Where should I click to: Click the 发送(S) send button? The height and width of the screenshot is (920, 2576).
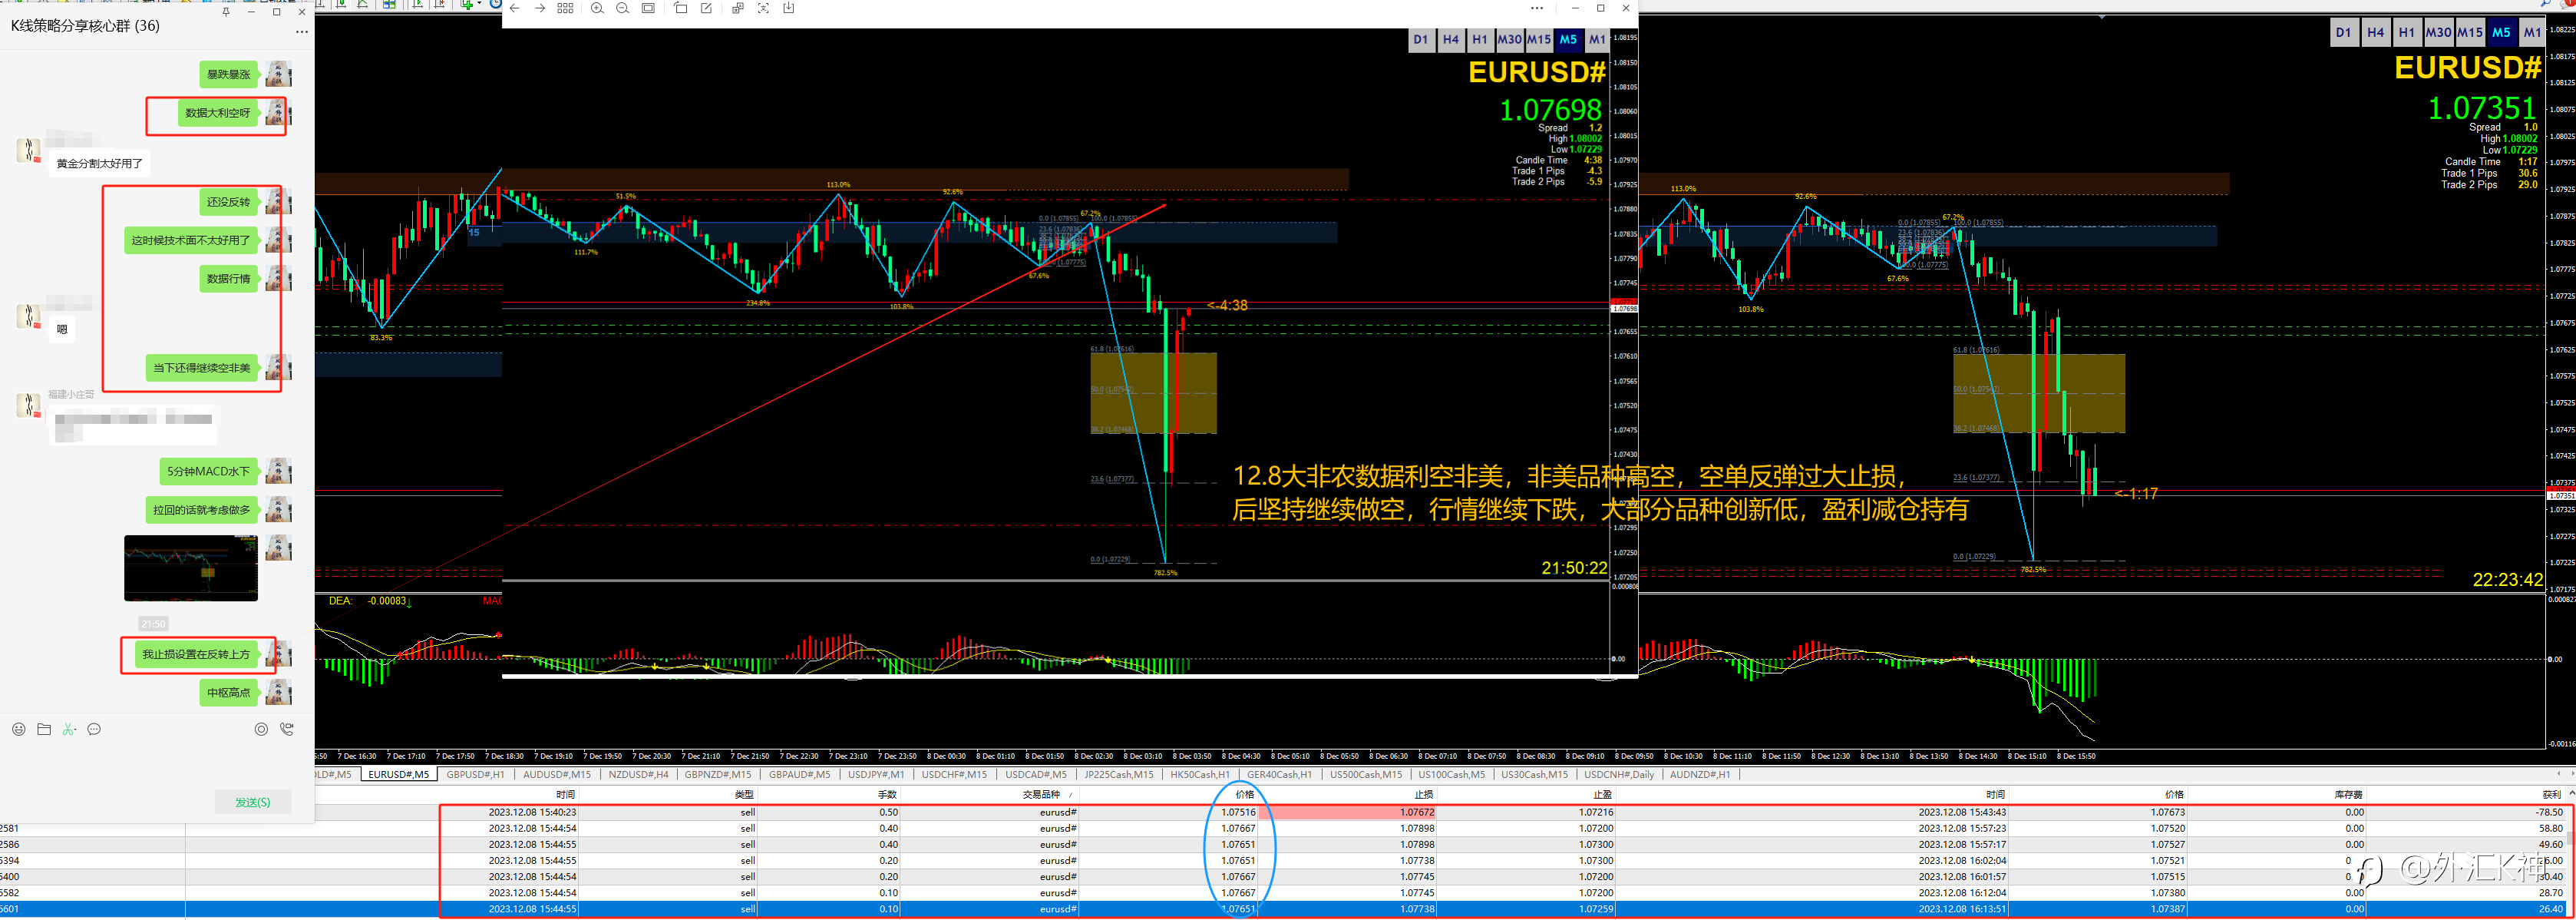(253, 802)
